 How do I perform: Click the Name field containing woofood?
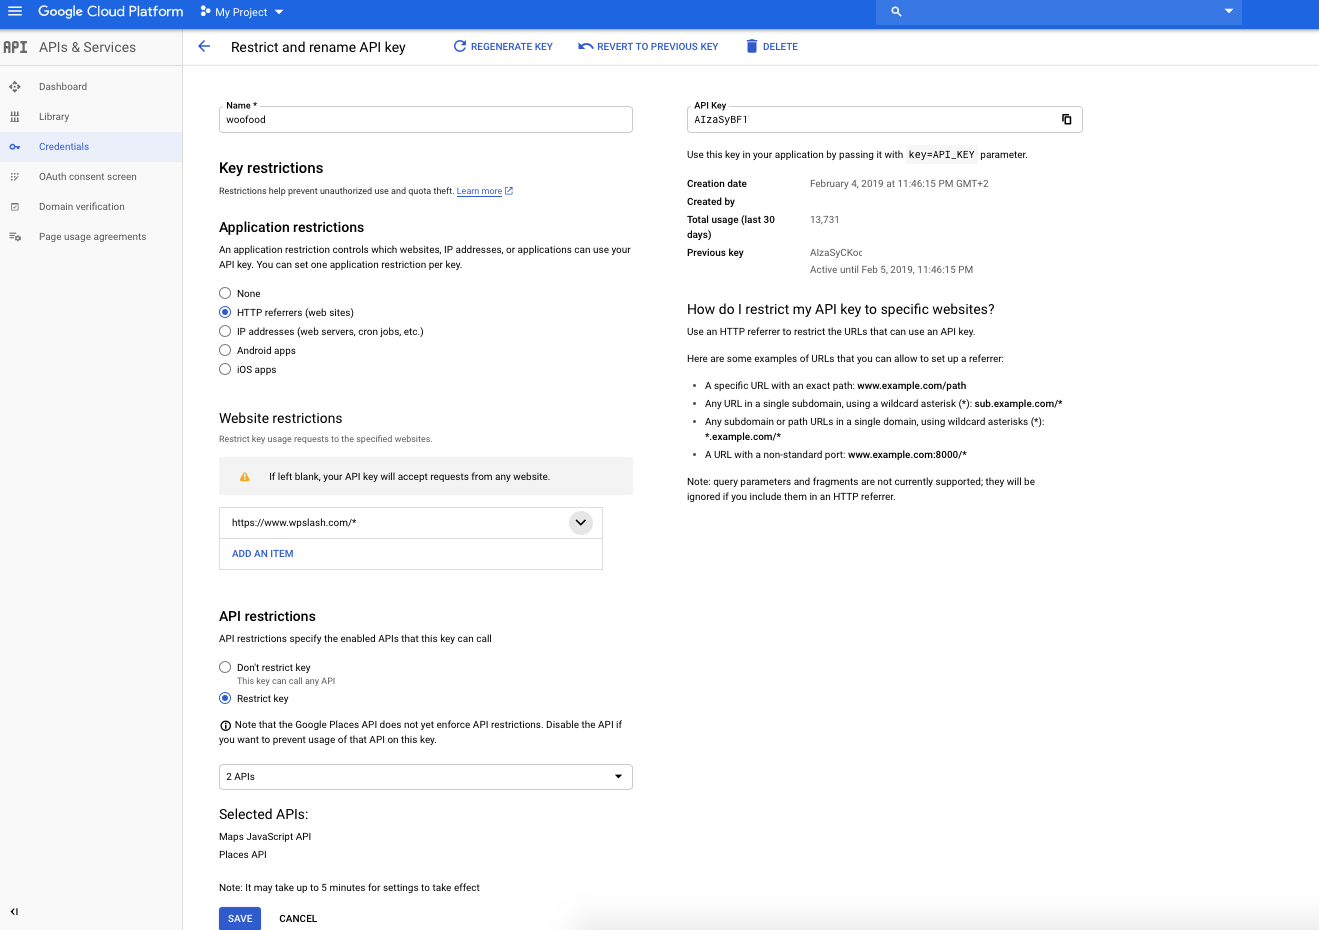426,120
